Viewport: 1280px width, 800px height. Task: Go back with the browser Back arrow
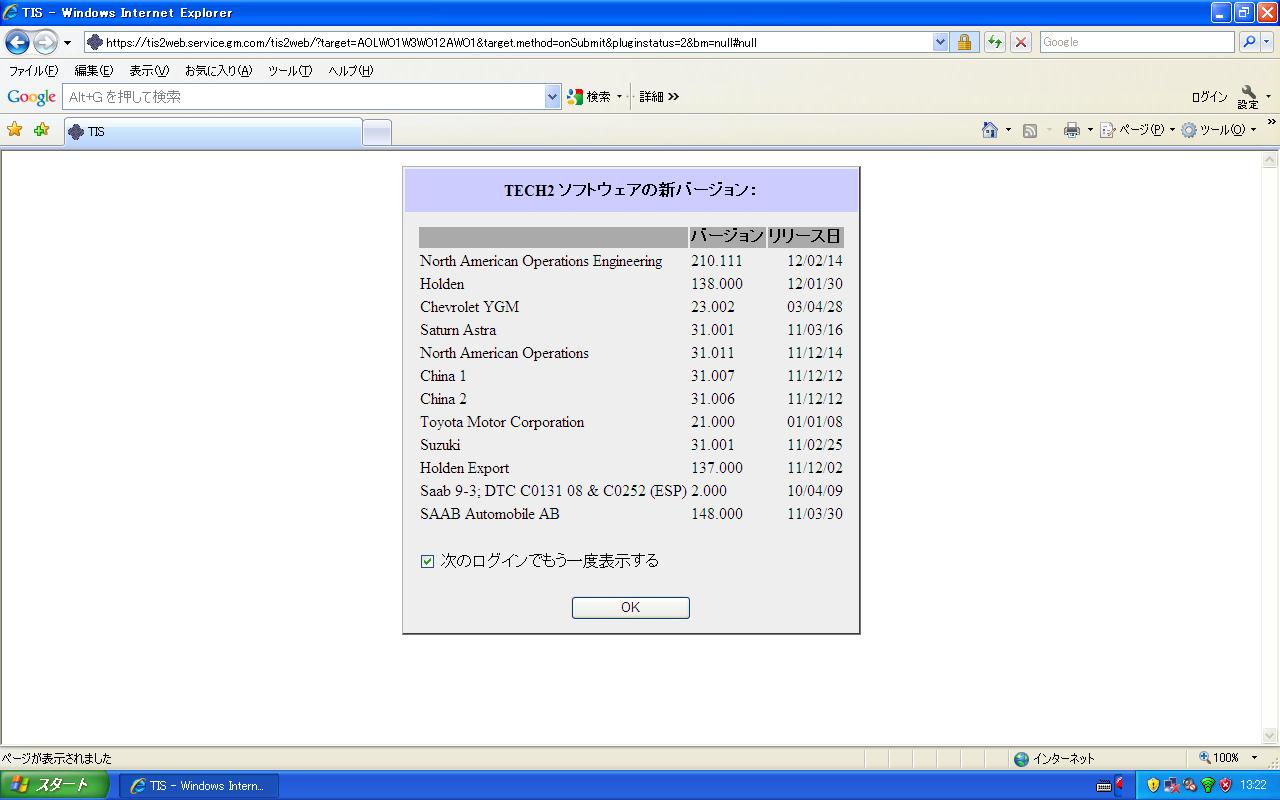[17, 42]
